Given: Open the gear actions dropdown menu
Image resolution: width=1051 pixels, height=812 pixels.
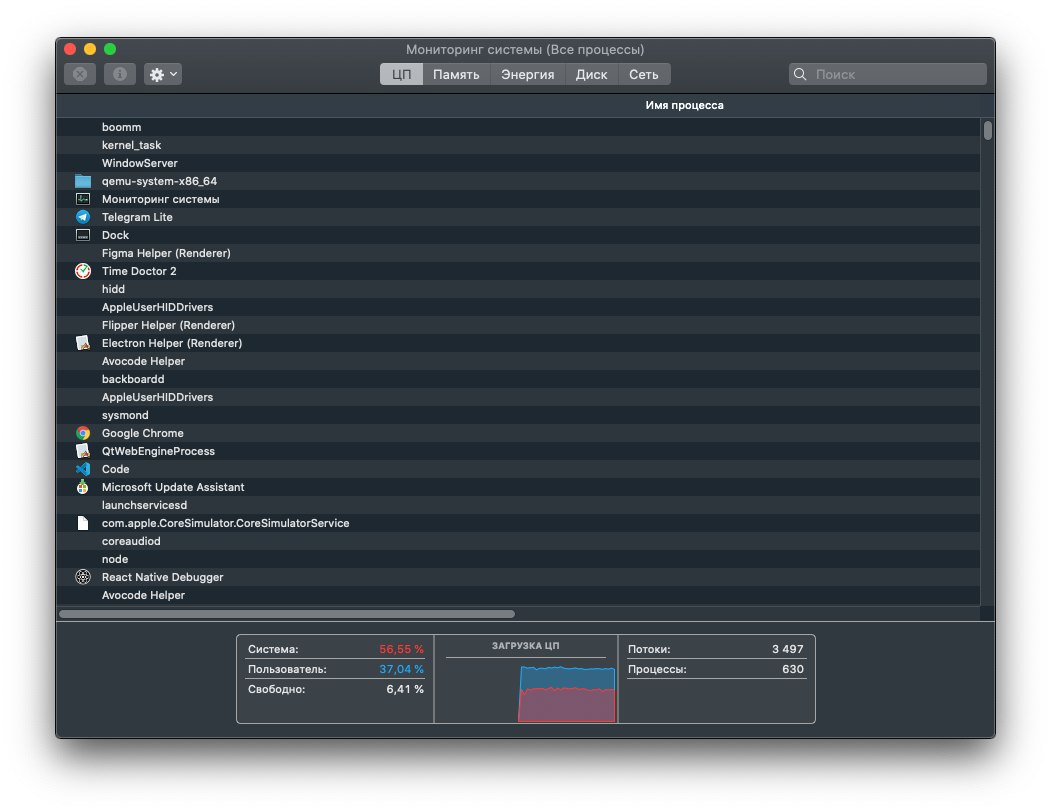Looking at the screenshot, I should (x=163, y=74).
